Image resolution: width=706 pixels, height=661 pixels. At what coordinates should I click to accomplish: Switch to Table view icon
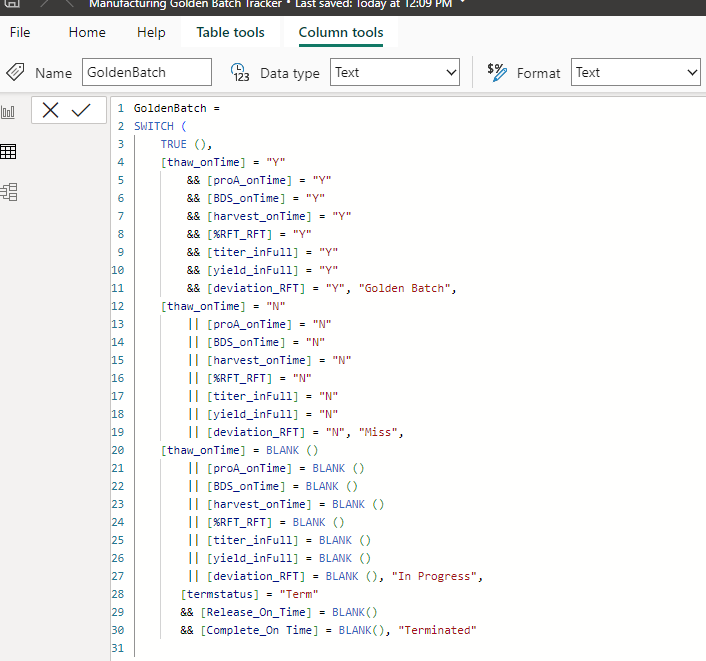tap(8, 152)
